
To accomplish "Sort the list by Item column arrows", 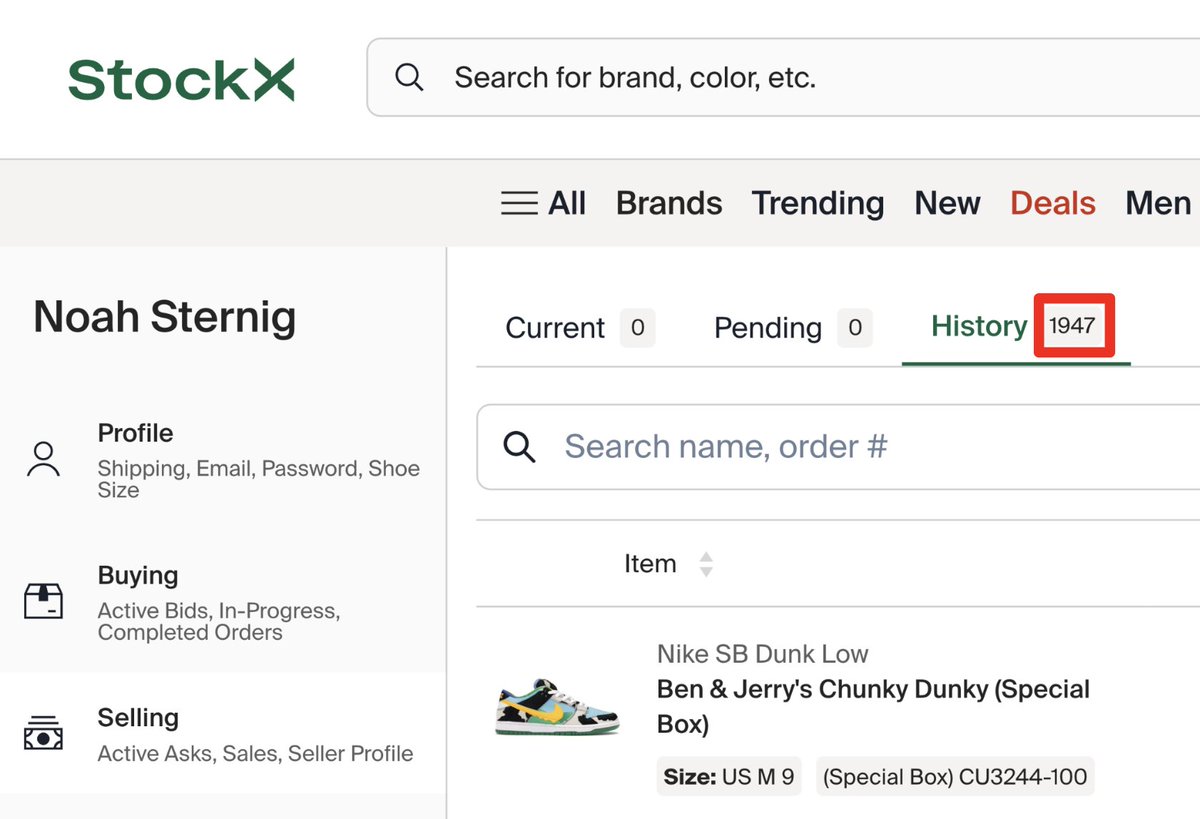I will coord(706,564).
